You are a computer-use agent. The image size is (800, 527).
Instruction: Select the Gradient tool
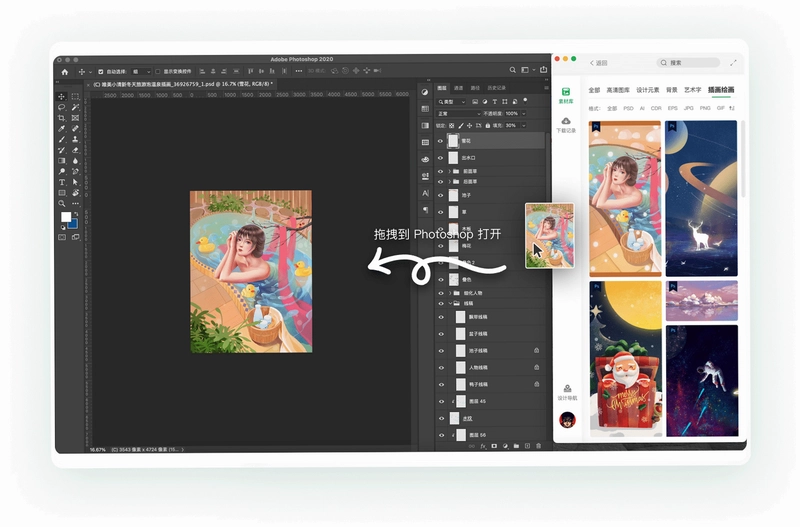(62, 161)
